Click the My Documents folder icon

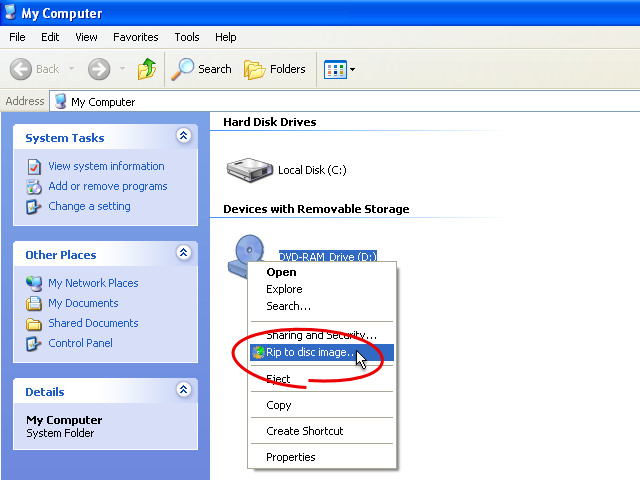[34, 304]
